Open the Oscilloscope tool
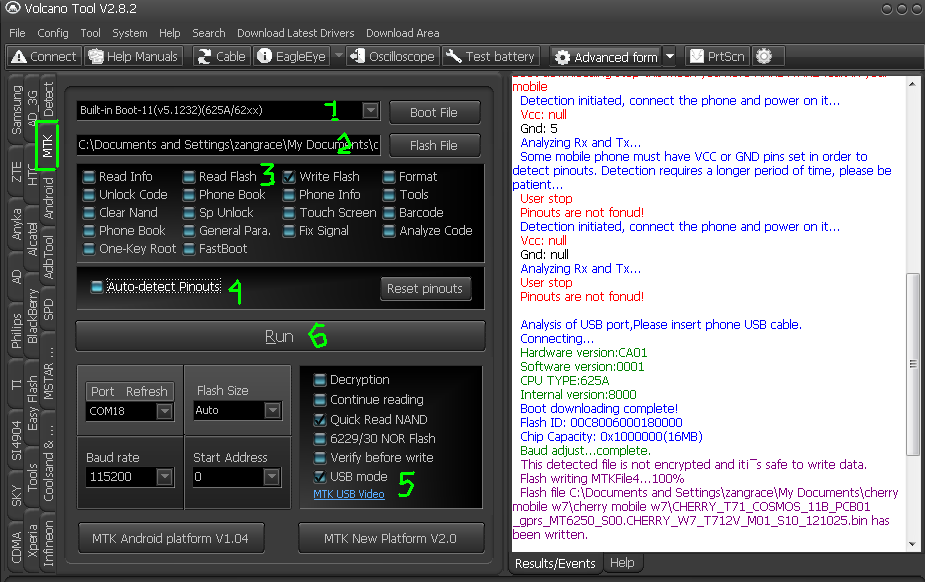This screenshot has width=925, height=582. click(392, 57)
